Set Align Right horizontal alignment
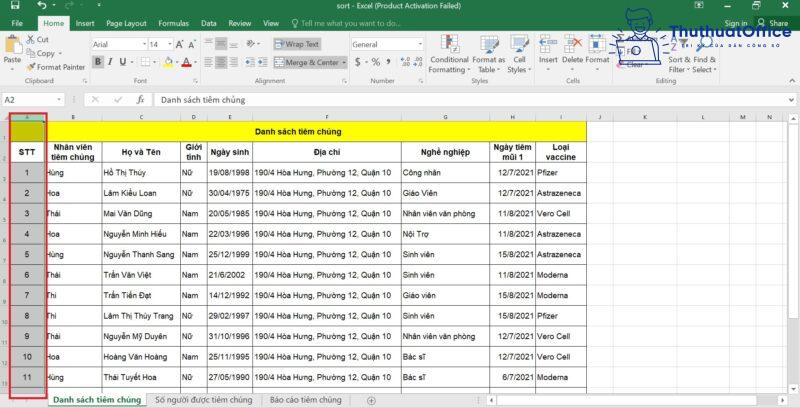Screen dimensions: 800x408 pyautogui.click(x=233, y=62)
